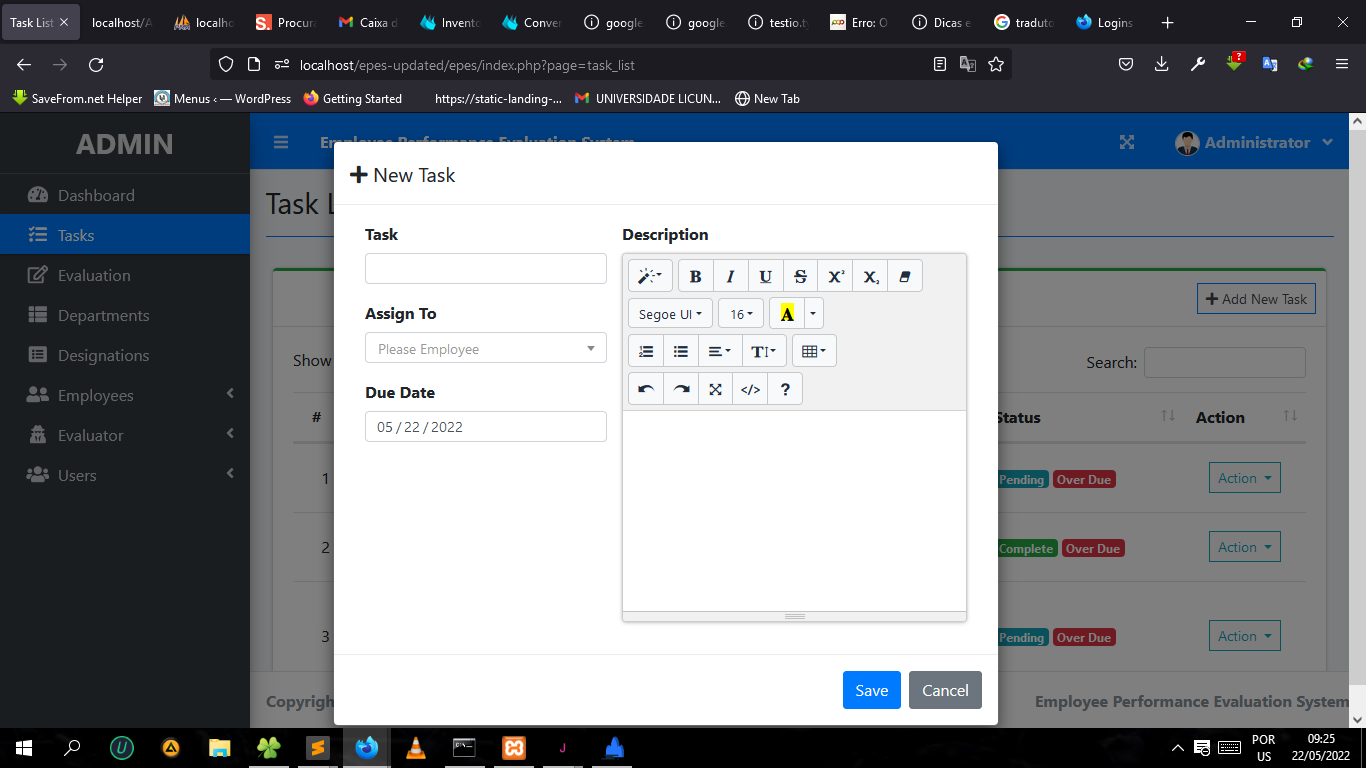
Task: Open the Firefox application menu
Action: 1342,64
